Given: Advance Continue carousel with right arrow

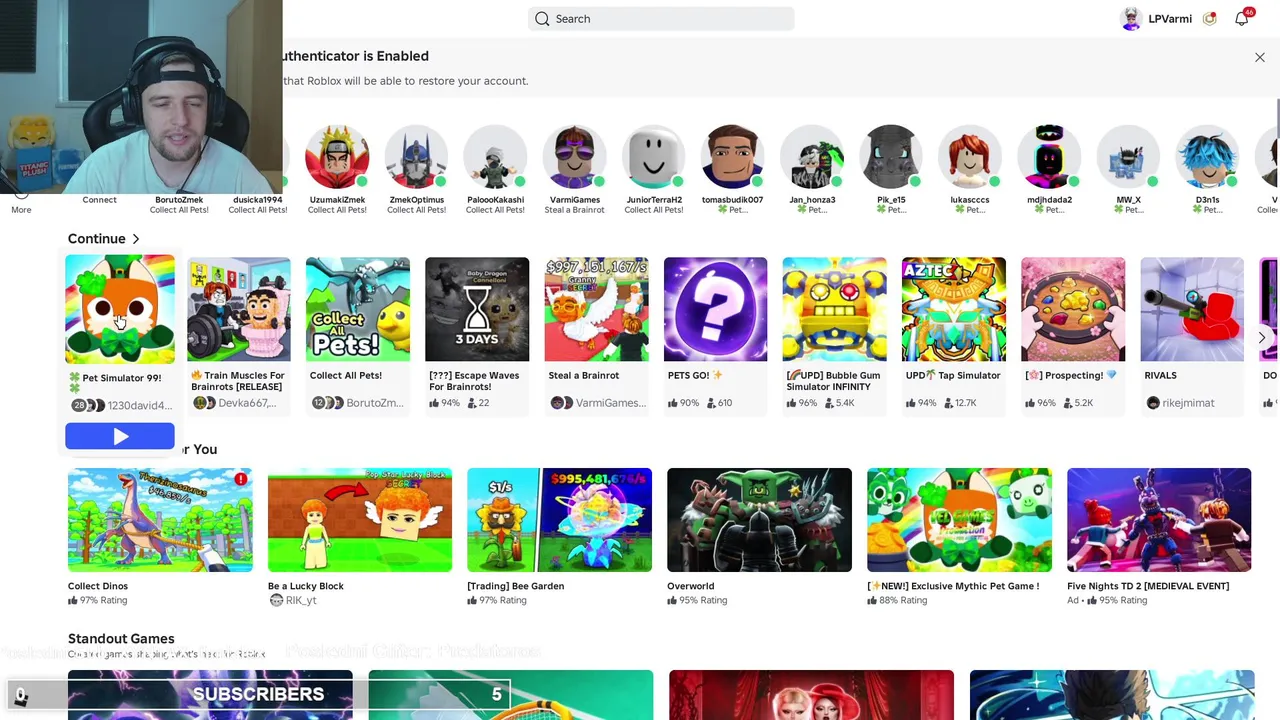Looking at the screenshot, I should pos(1262,338).
